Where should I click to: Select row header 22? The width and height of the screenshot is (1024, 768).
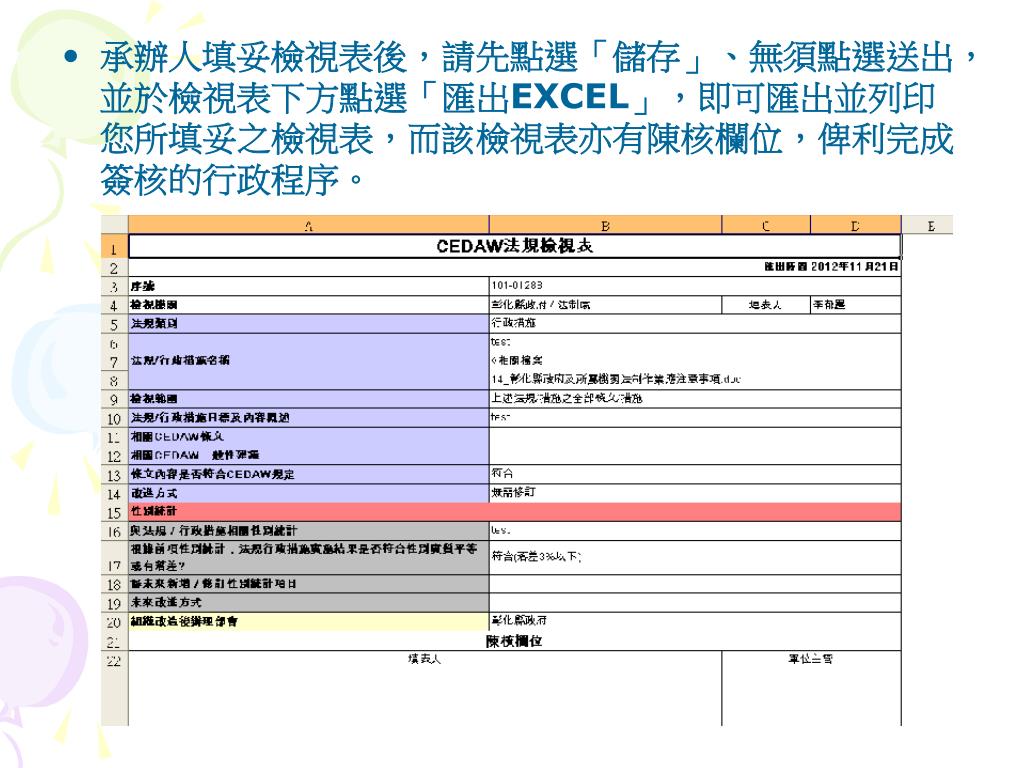coord(115,688)
